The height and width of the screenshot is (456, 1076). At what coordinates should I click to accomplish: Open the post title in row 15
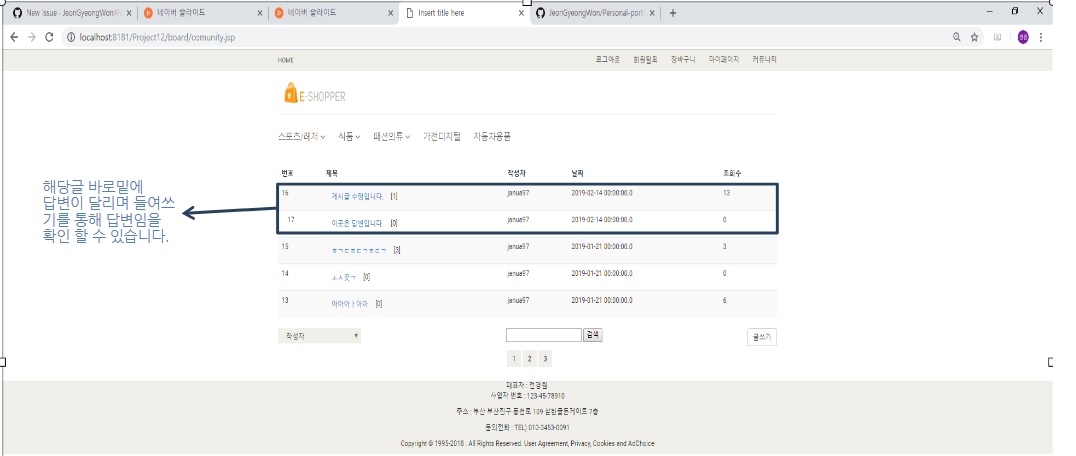click(x=359, y=250)
